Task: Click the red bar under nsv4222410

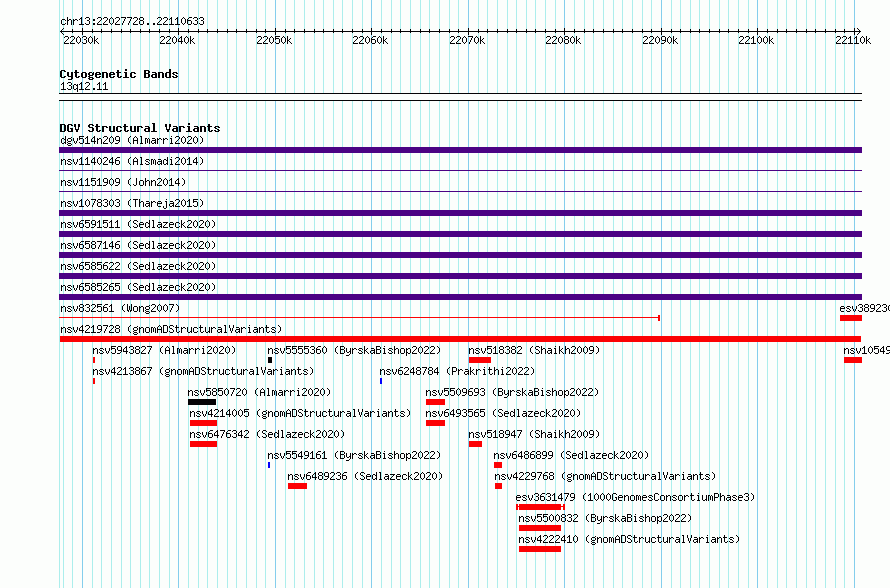Action: pyautogui.click(x=540, y=549)
